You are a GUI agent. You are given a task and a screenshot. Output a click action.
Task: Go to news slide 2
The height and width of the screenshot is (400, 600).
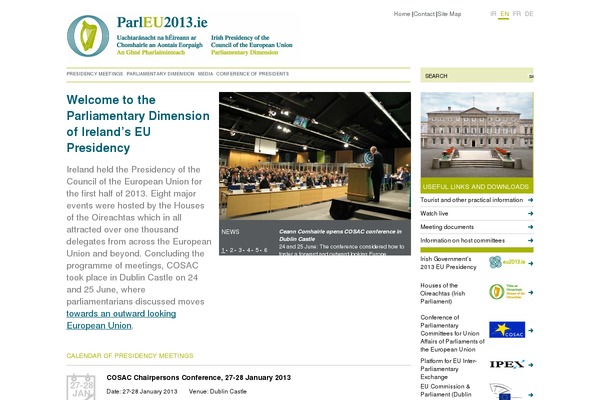click(x=232, y=250)
